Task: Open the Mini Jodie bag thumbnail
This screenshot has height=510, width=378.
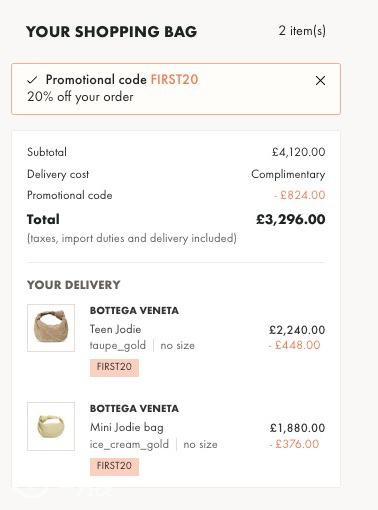Action: click(51, 426)
